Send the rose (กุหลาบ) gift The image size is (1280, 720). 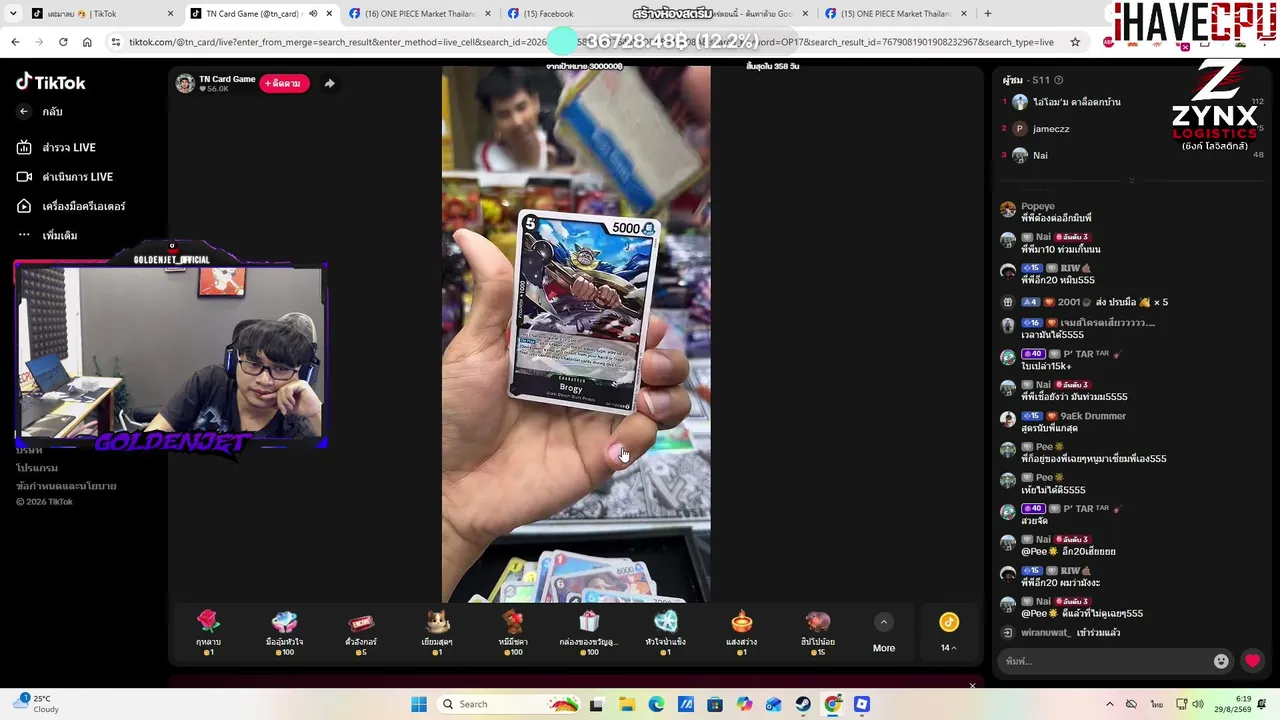coord(208,632)
